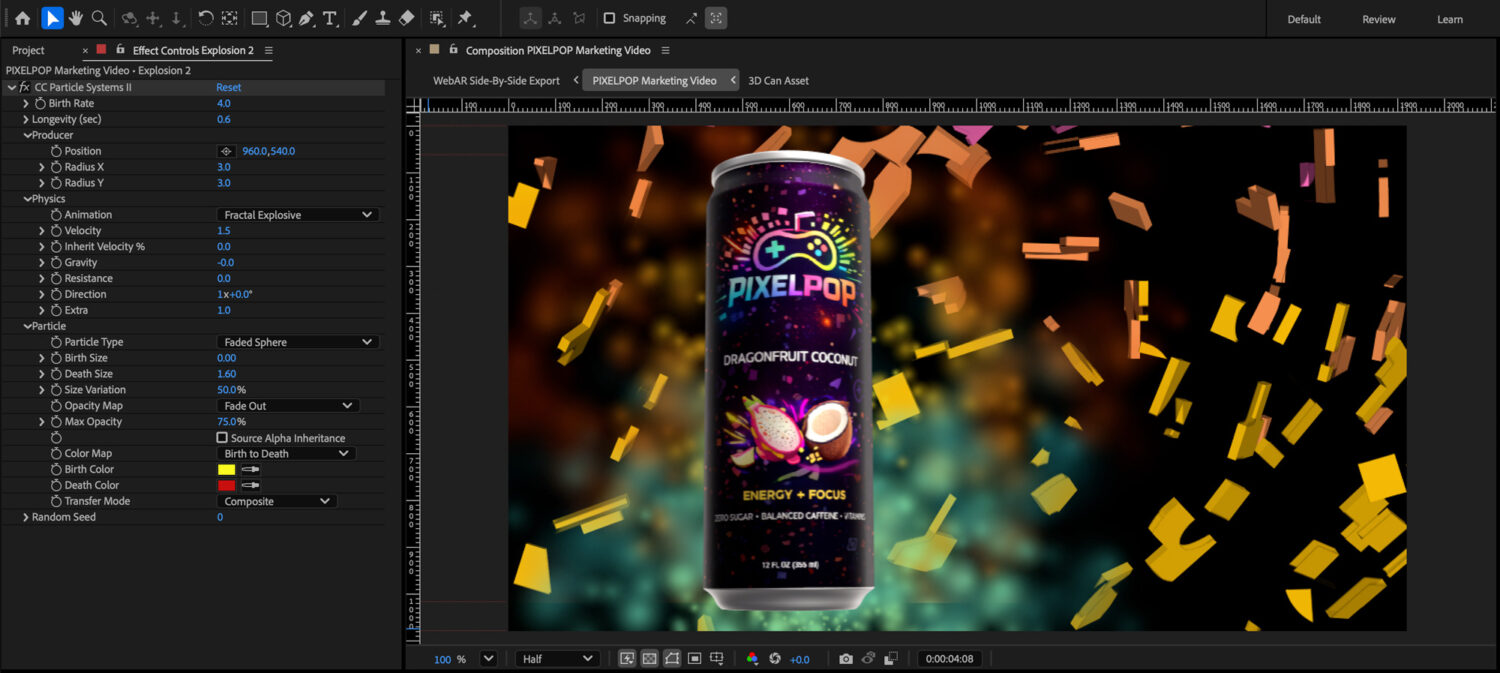The image size is (1500, 673).
Task: Select the Clone Stamp tool
Action: click(x=382, y=18)
